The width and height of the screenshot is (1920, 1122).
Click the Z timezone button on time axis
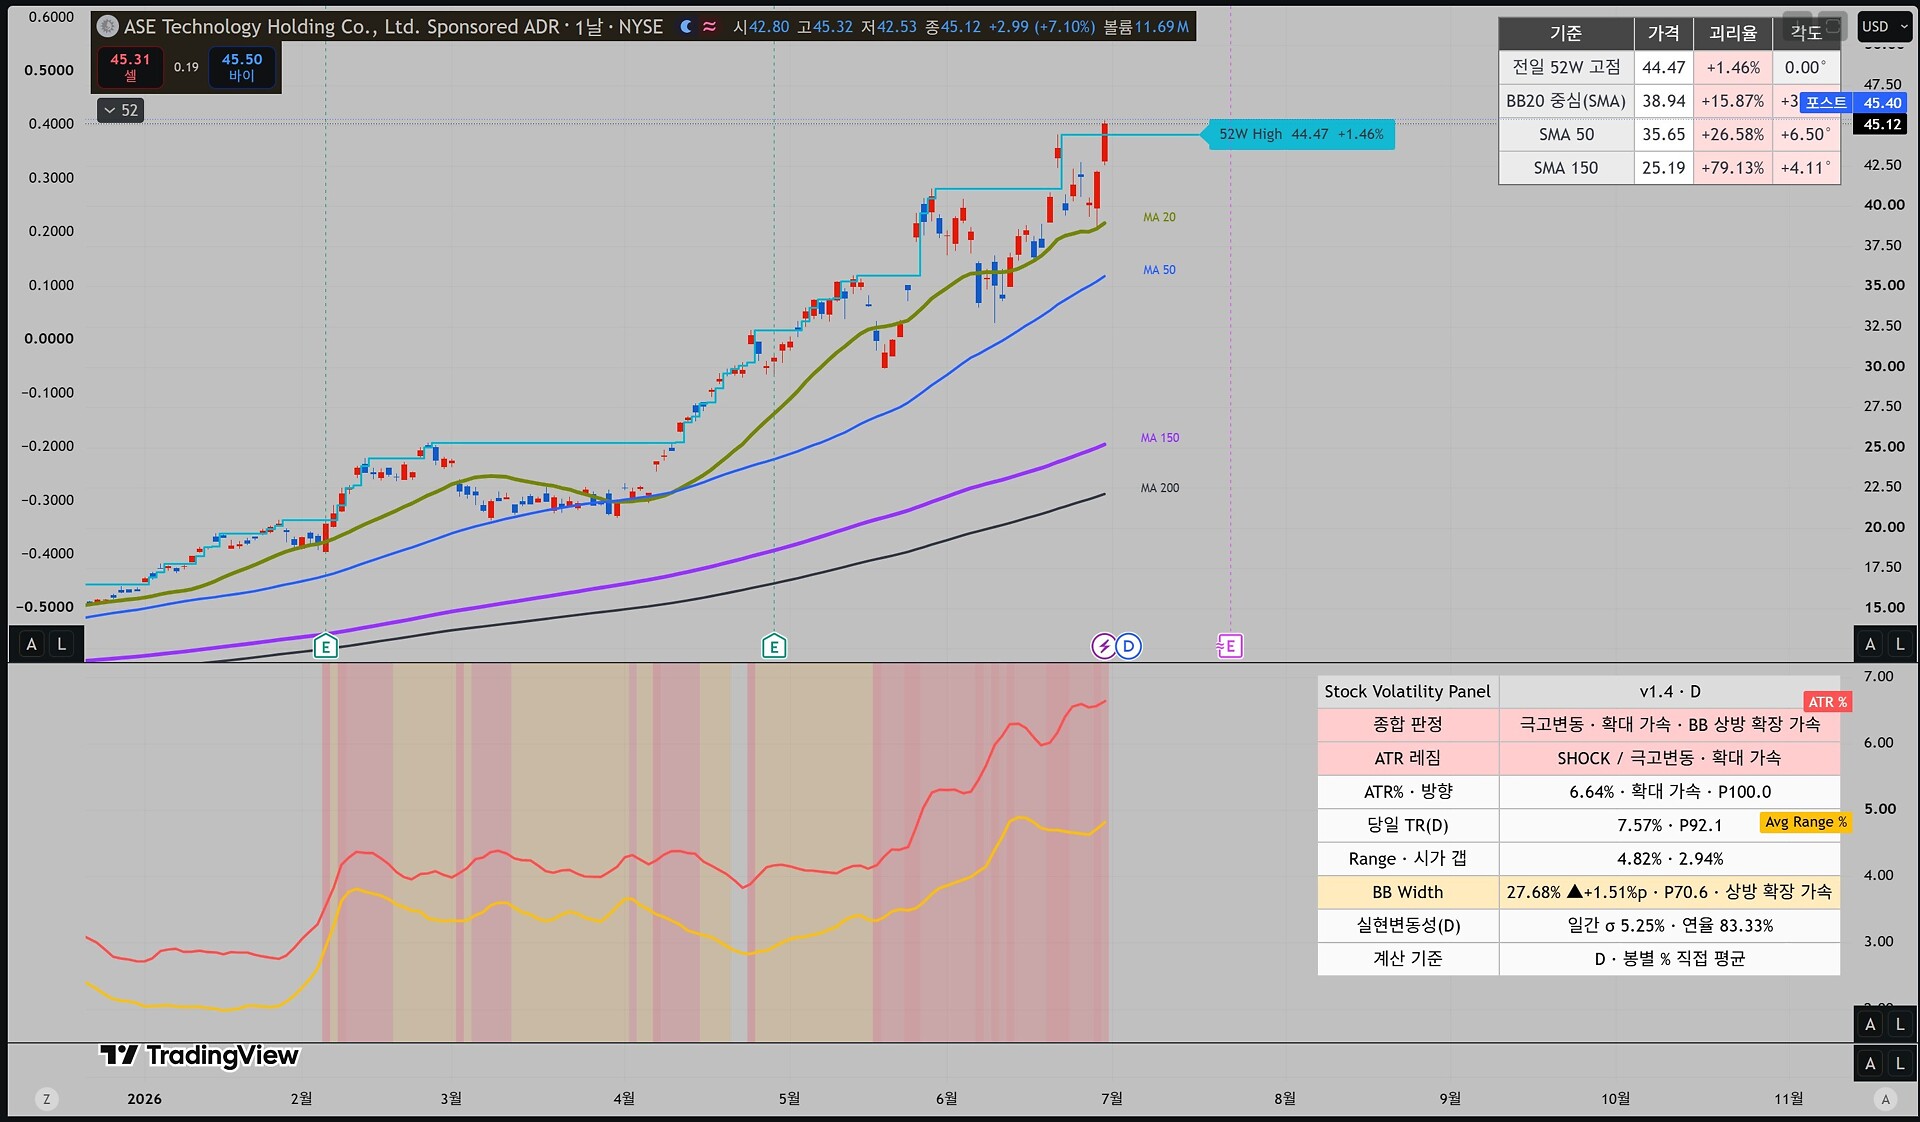click(46, 1099)
